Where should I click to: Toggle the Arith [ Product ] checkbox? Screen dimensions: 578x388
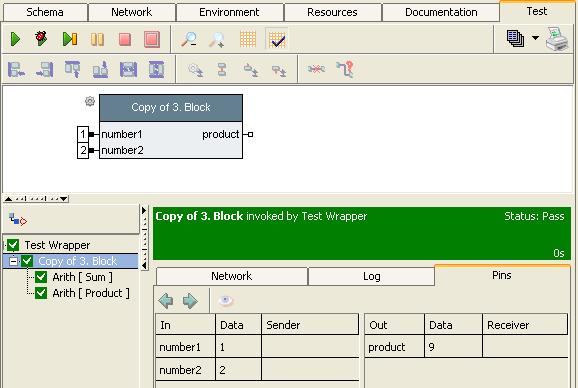(41, 293)
